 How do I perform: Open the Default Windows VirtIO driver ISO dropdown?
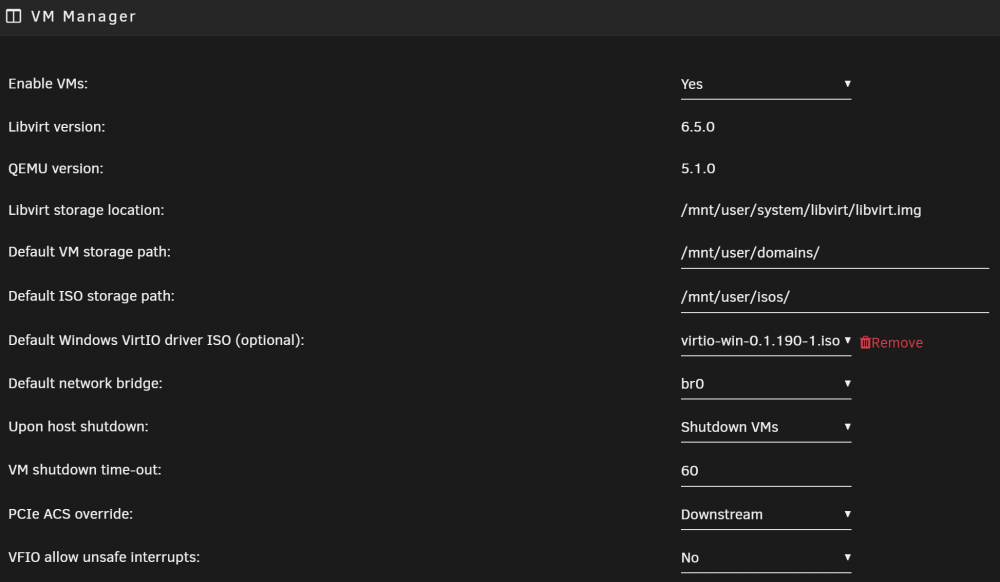[765, 341]
